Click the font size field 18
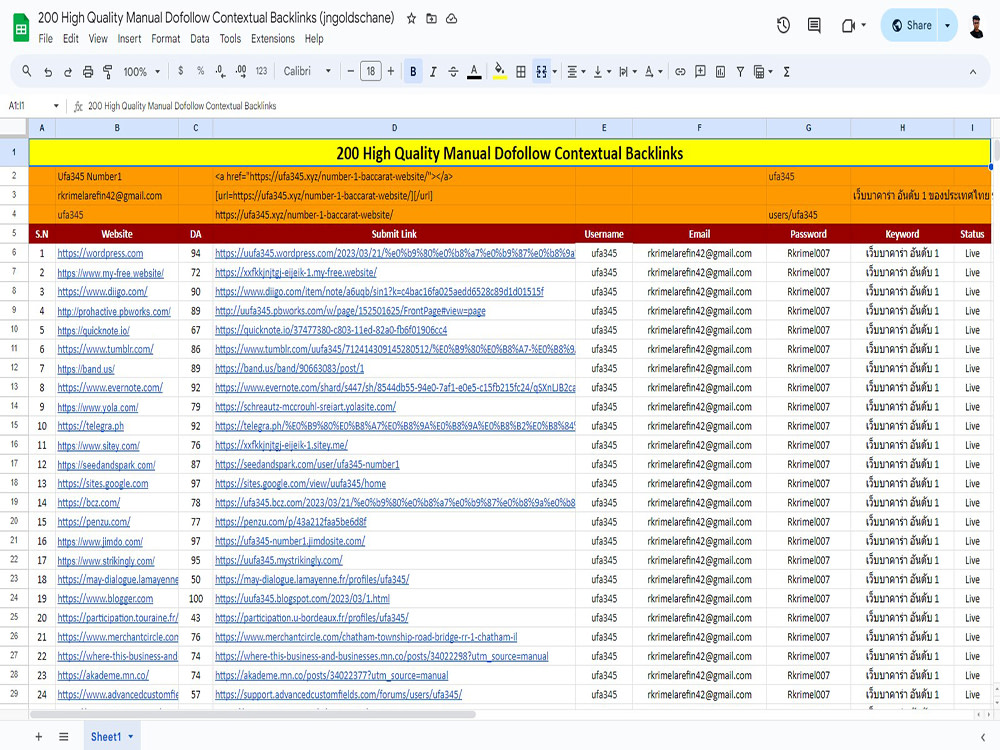Image resolution: width=1000 pixels, height=750 pixels. pos(371,71)
